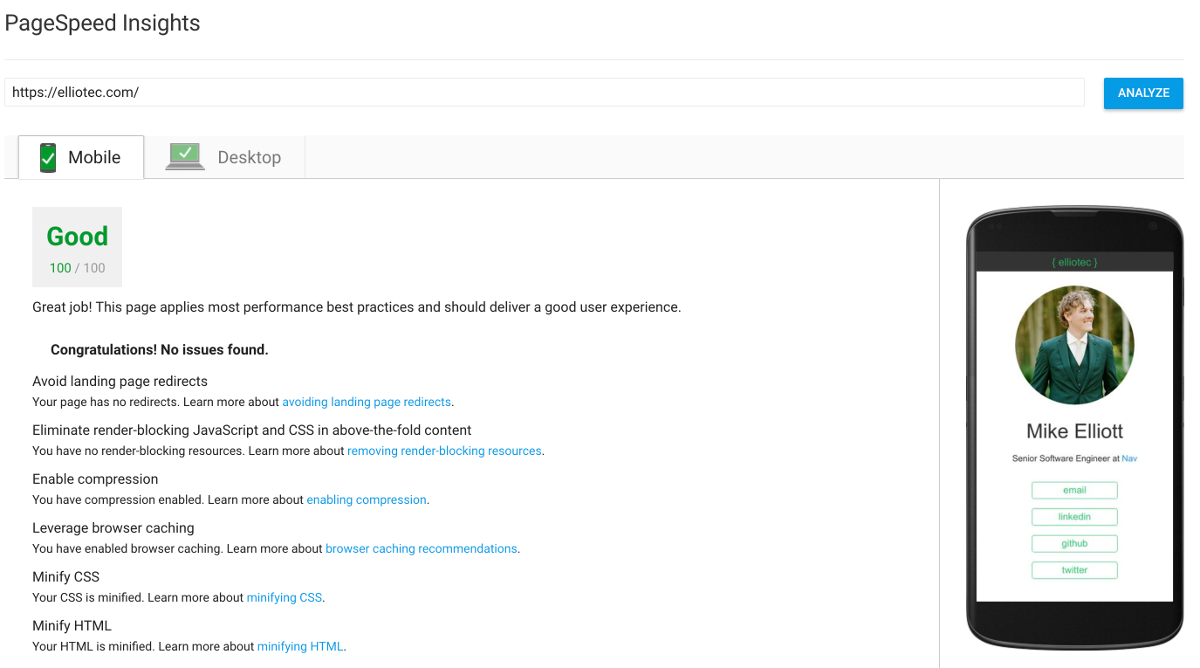Open the minifying HTML link
This screenshot has height=668, width=1200.
click(x=300, y=647)
